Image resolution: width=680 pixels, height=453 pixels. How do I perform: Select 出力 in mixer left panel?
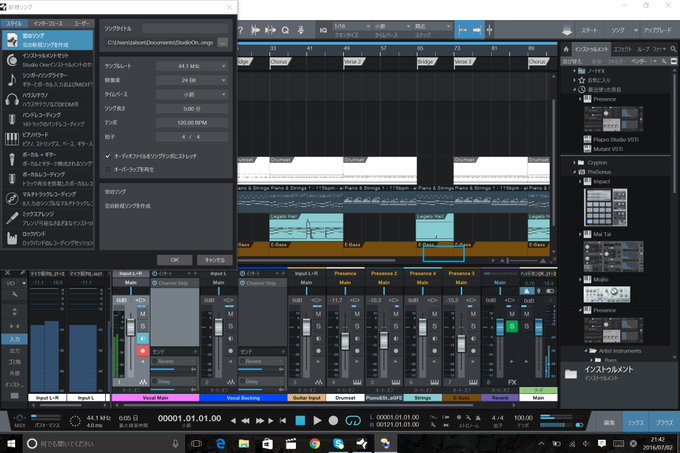click(x=14, y=350)
